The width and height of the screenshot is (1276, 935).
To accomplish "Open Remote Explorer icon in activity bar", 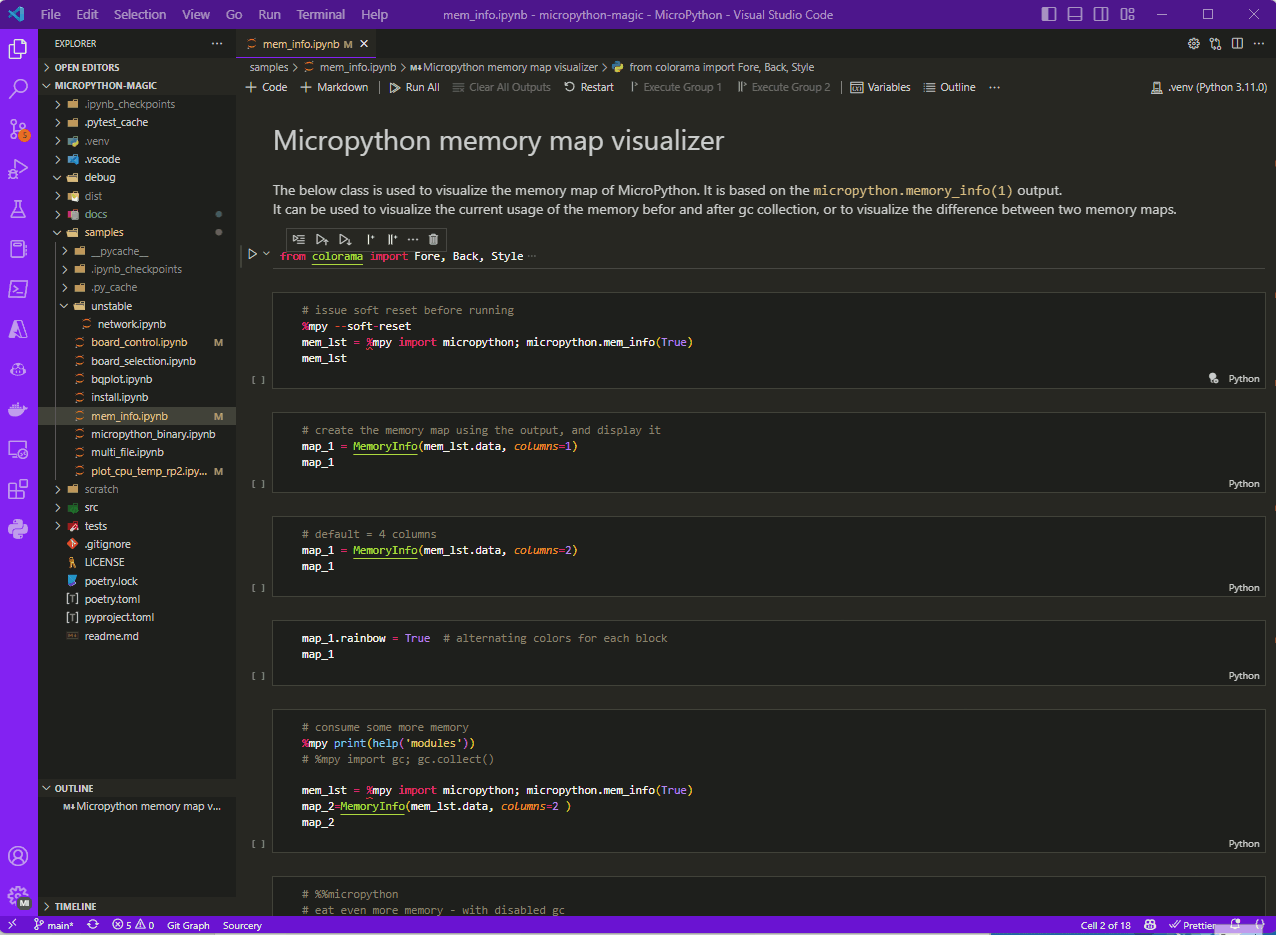I will click(x=18, y=449).
